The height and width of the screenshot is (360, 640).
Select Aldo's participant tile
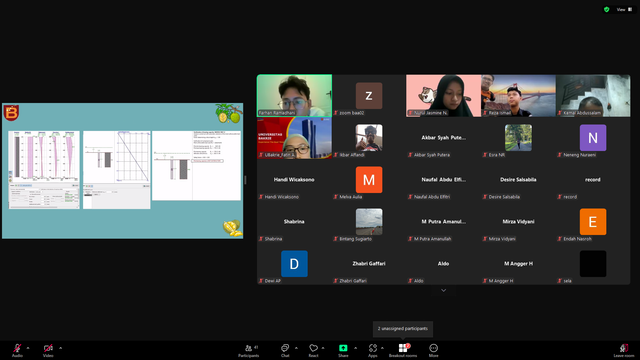click(x=444, y=264)
